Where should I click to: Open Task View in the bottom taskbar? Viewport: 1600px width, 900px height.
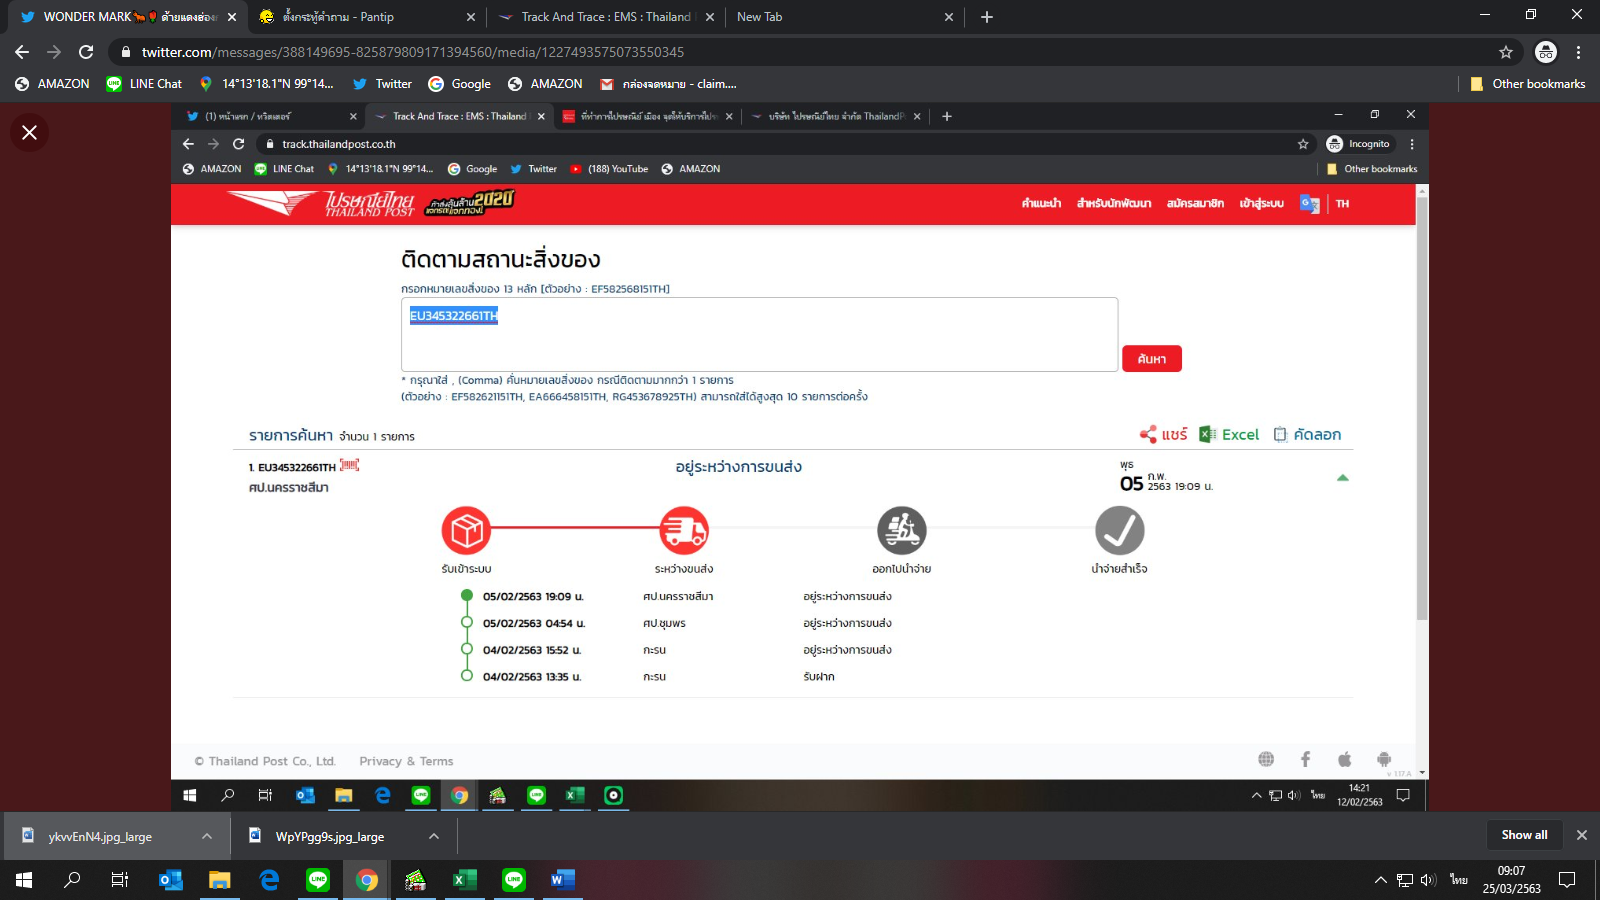tap(120, 880)
